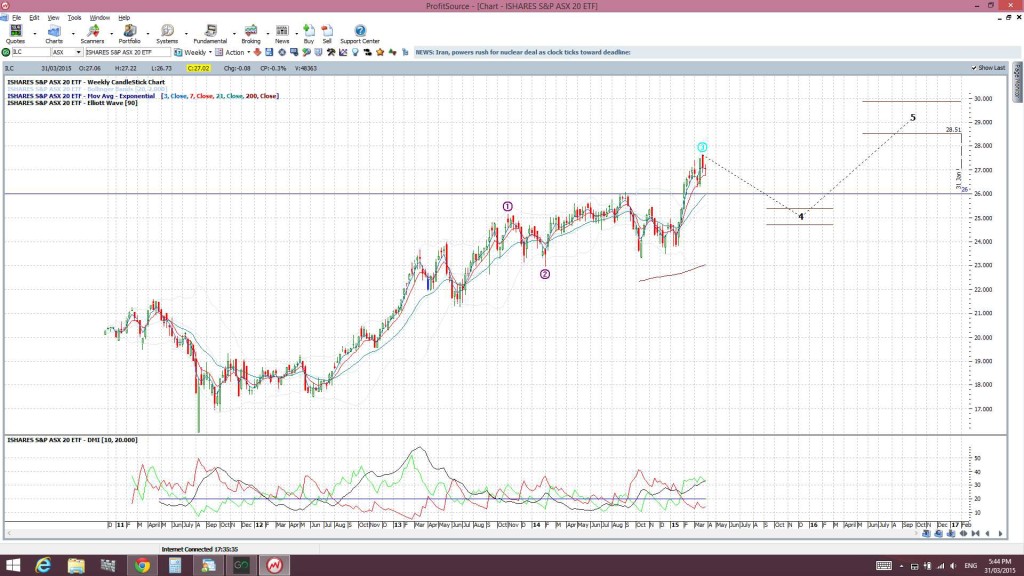Open the Tools menu
Screen dimensions: 1024x576
point(74,18)
